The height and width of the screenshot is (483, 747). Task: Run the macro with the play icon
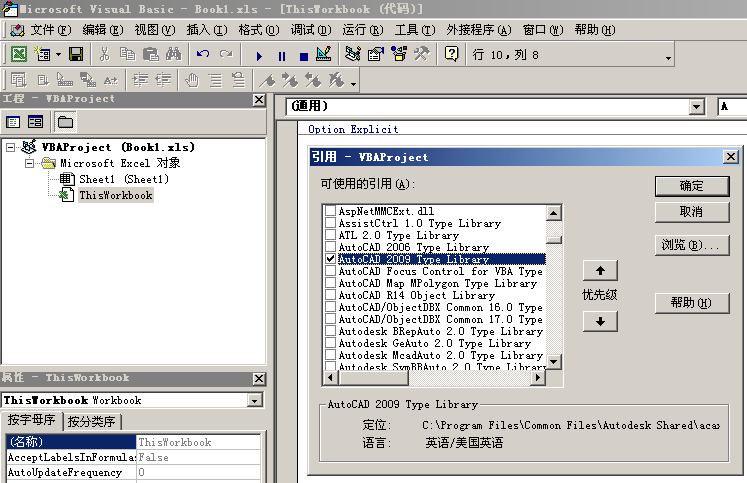pyautogui.click(x=259, y=56)
